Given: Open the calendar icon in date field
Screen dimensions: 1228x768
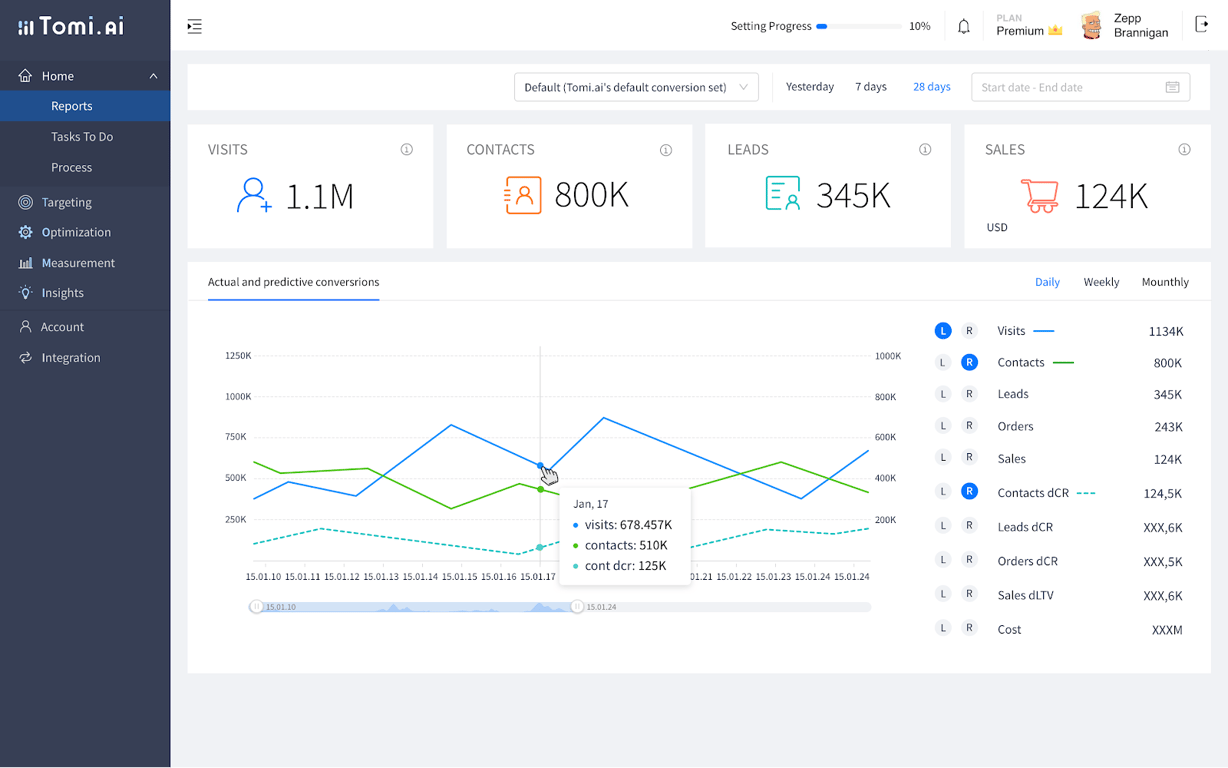Looking at the screenshot, I should [1173, 87].
